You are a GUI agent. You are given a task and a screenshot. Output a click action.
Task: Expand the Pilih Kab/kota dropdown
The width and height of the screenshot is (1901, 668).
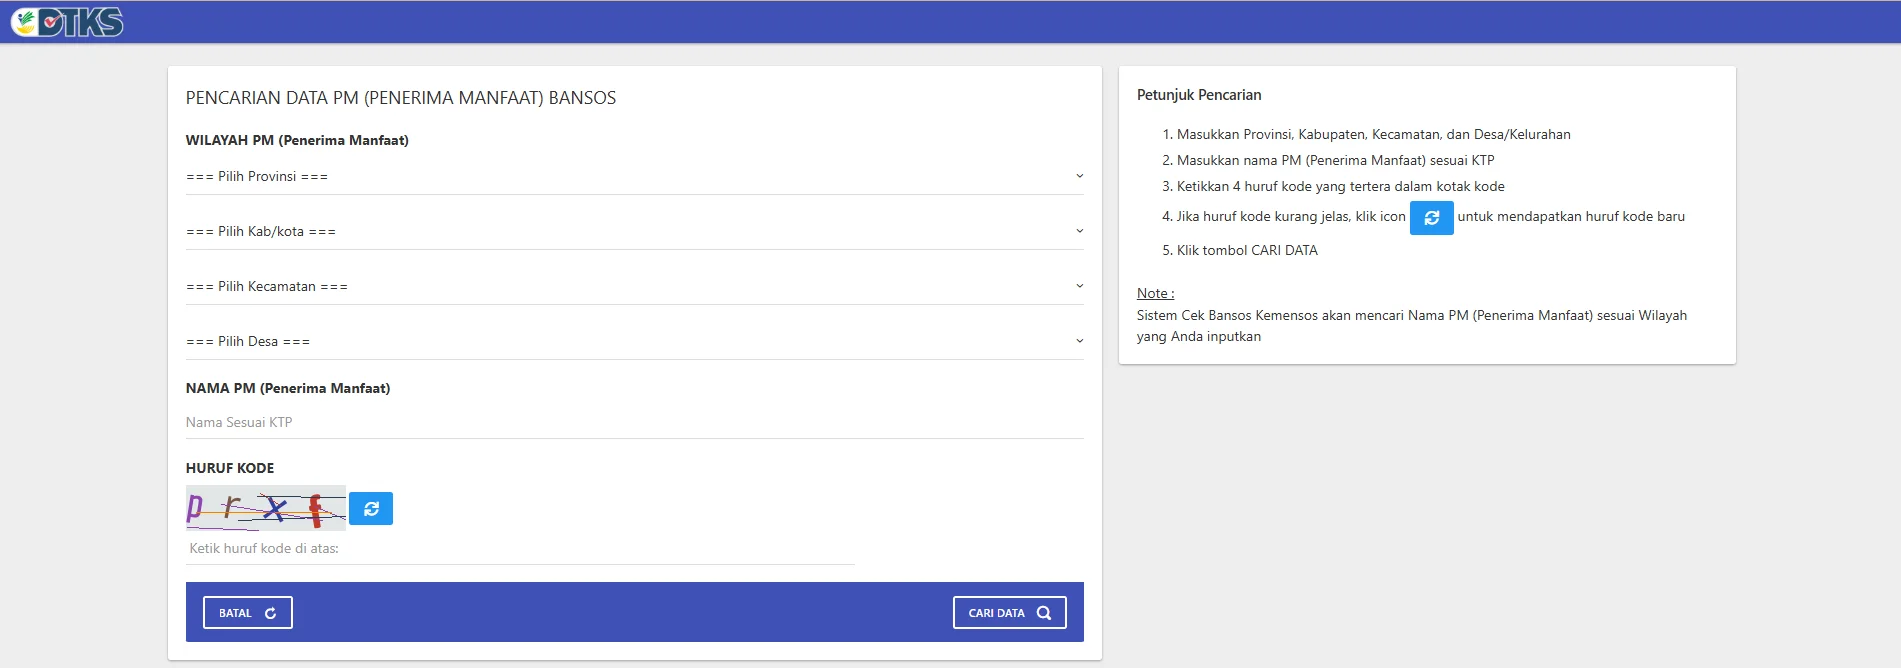[x=634, y=232]
